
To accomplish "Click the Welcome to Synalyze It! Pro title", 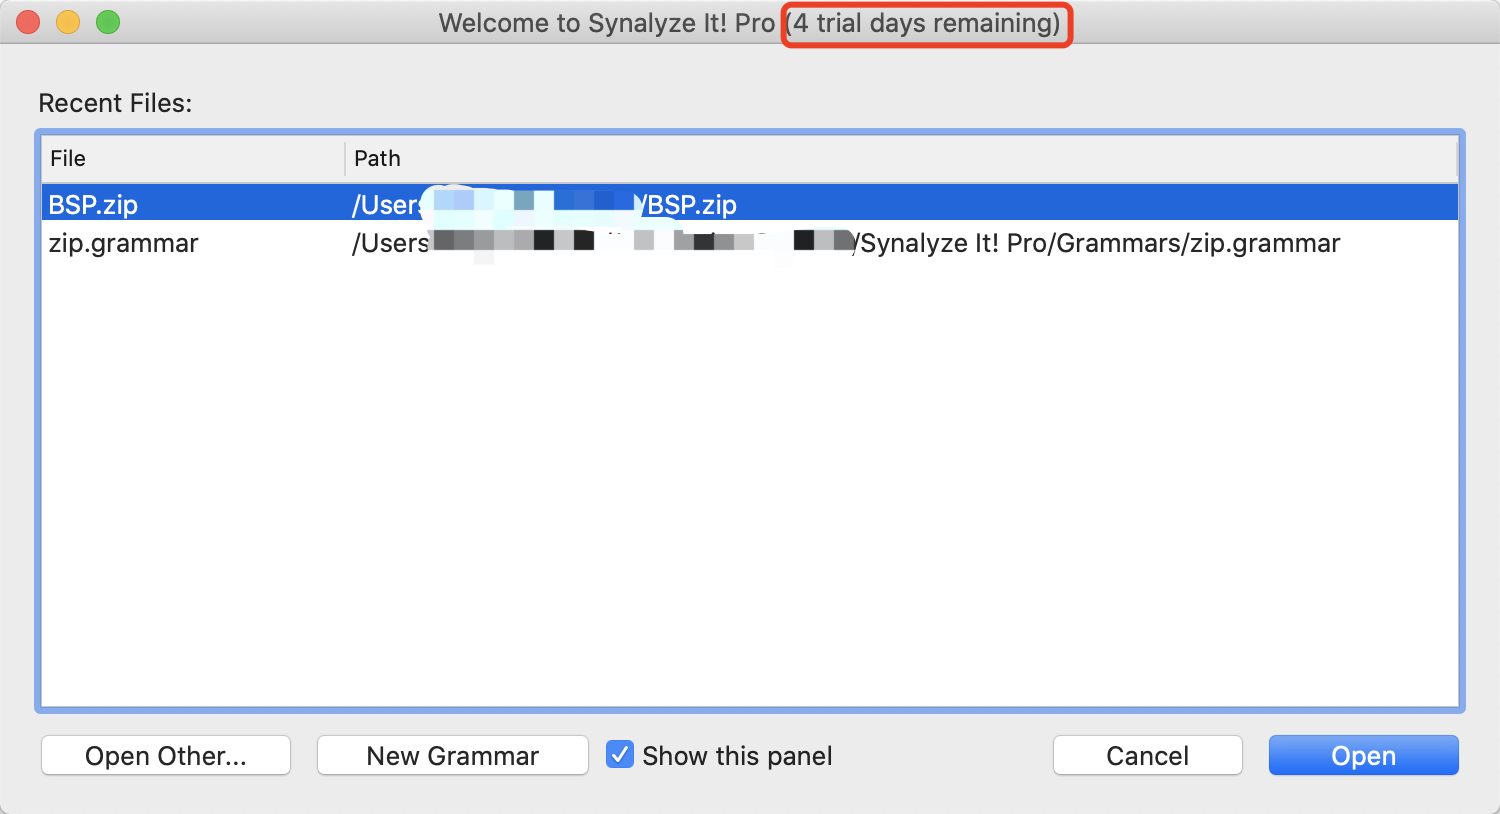I will [606, 23].
